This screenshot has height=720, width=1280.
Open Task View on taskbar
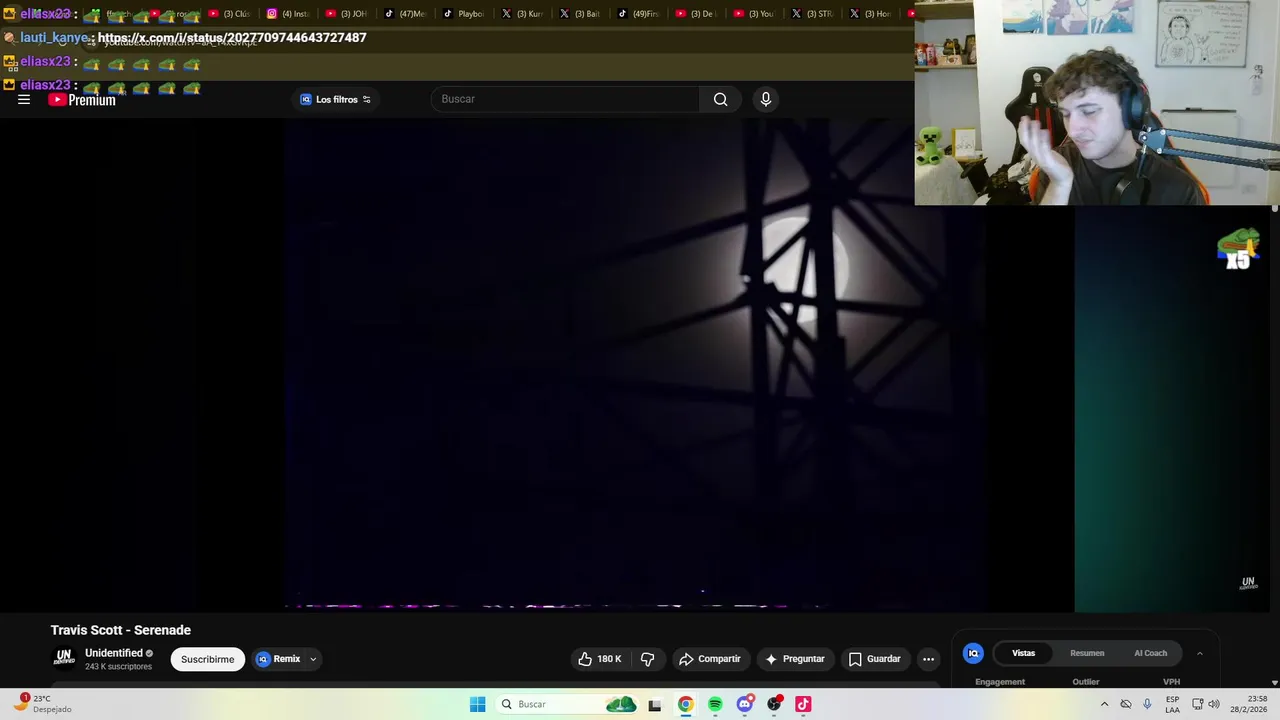coord(655,704)
